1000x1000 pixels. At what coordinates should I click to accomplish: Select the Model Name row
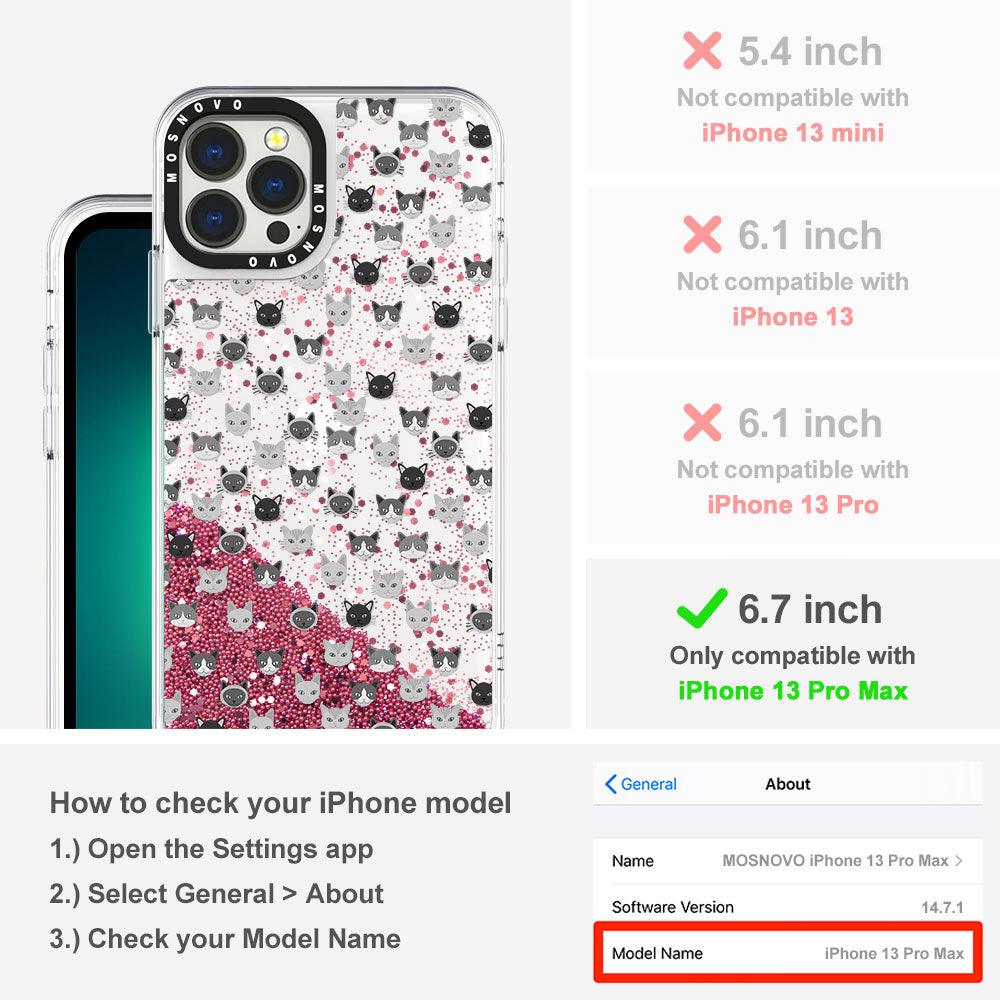[788, 953]
